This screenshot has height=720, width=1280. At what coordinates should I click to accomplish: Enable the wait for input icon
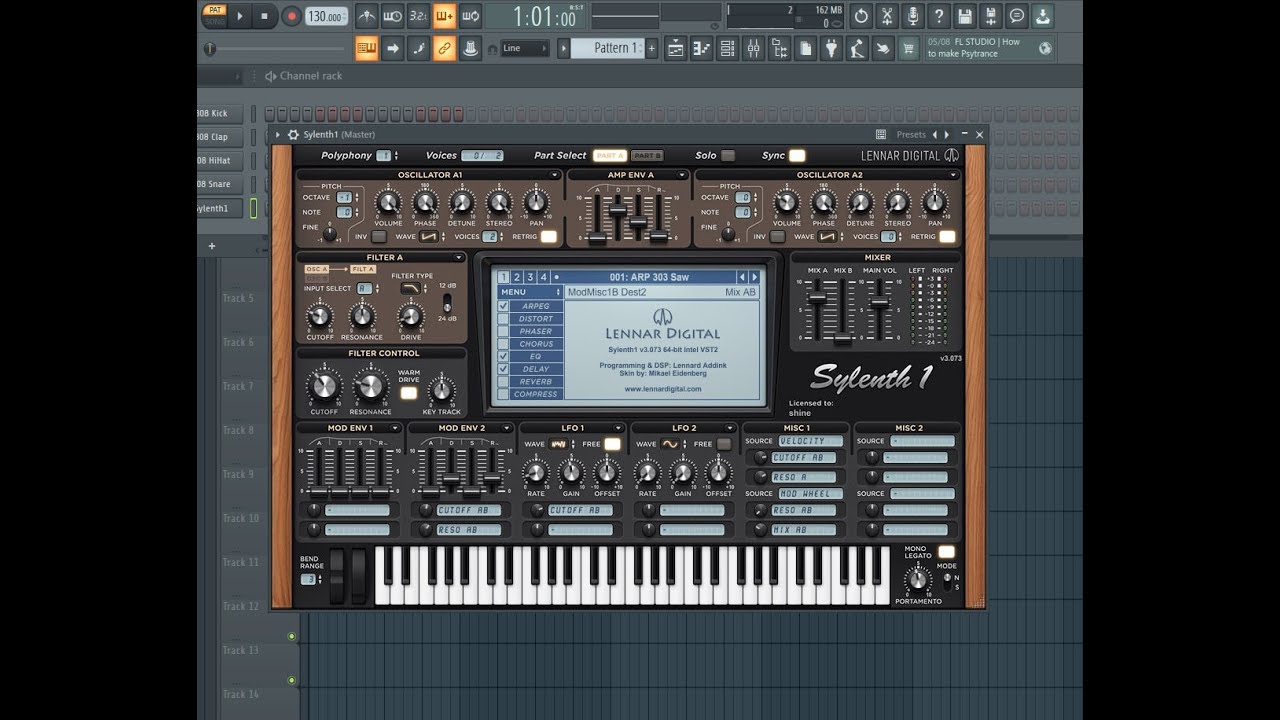coord(393,16)
